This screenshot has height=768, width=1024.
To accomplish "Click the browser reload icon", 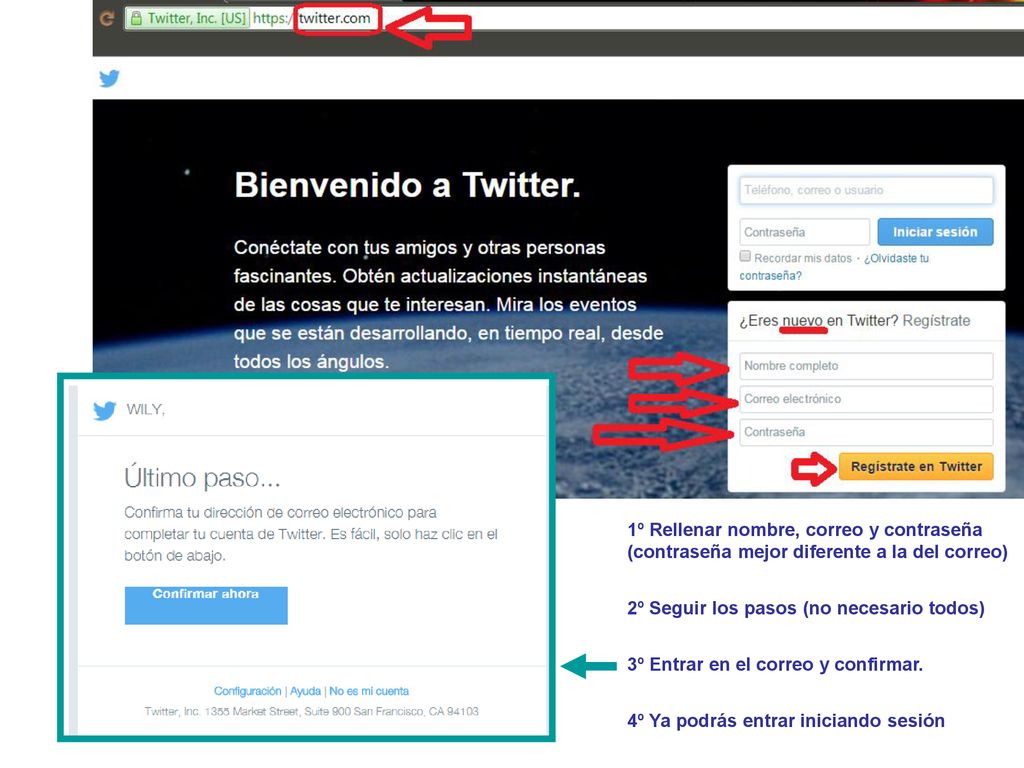I will pyautogui.click(x=107, y=18).
